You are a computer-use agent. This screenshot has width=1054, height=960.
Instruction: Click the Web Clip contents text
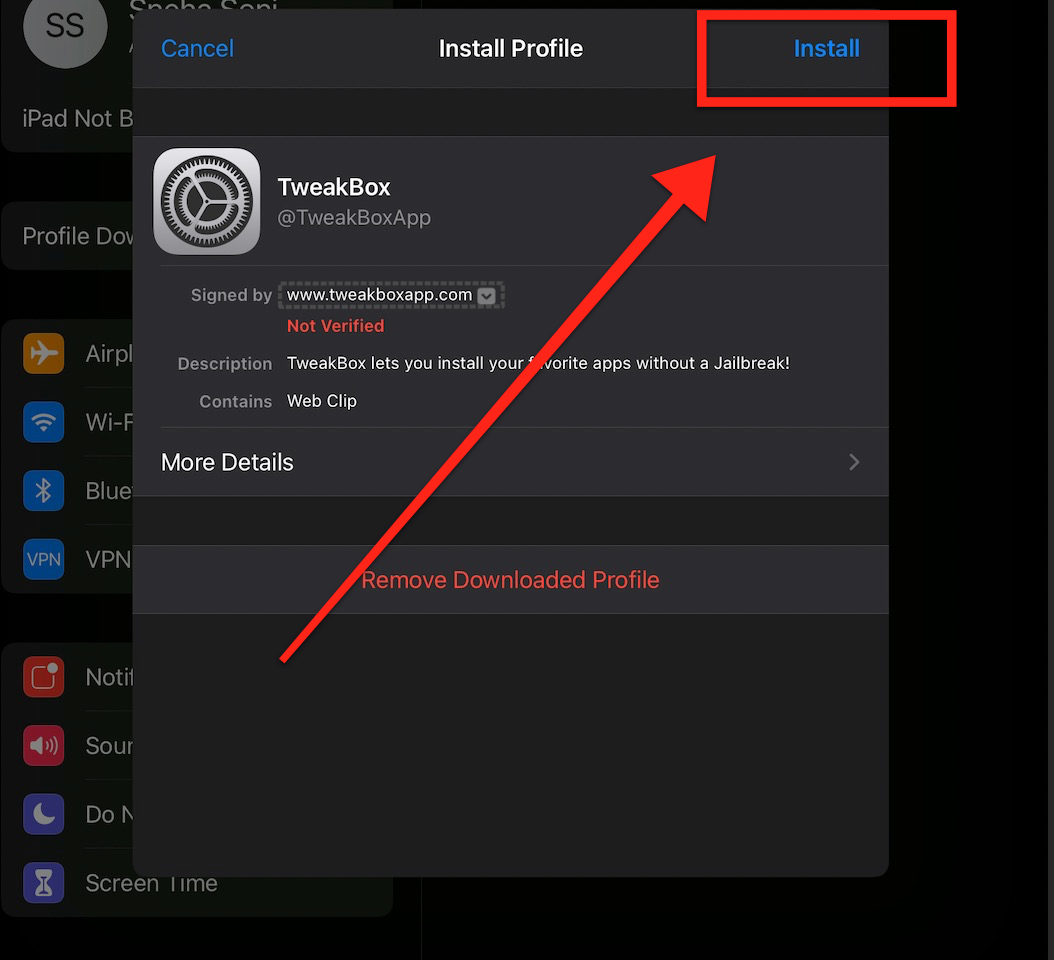pyautogui.click(x=322, y=401)
